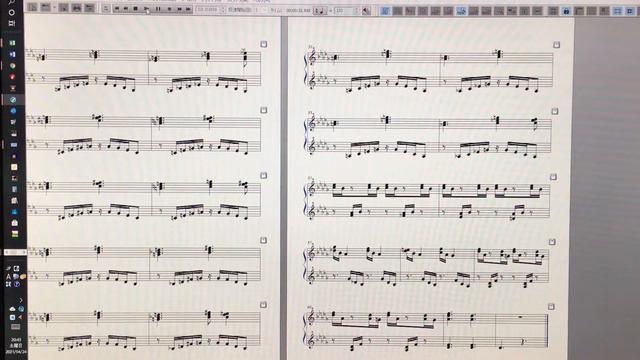Image resolution: width=640 pixels, height=360 pixels.
Task: Click the OneDrive cloud icon in the tray
Action: coord(12,309)
